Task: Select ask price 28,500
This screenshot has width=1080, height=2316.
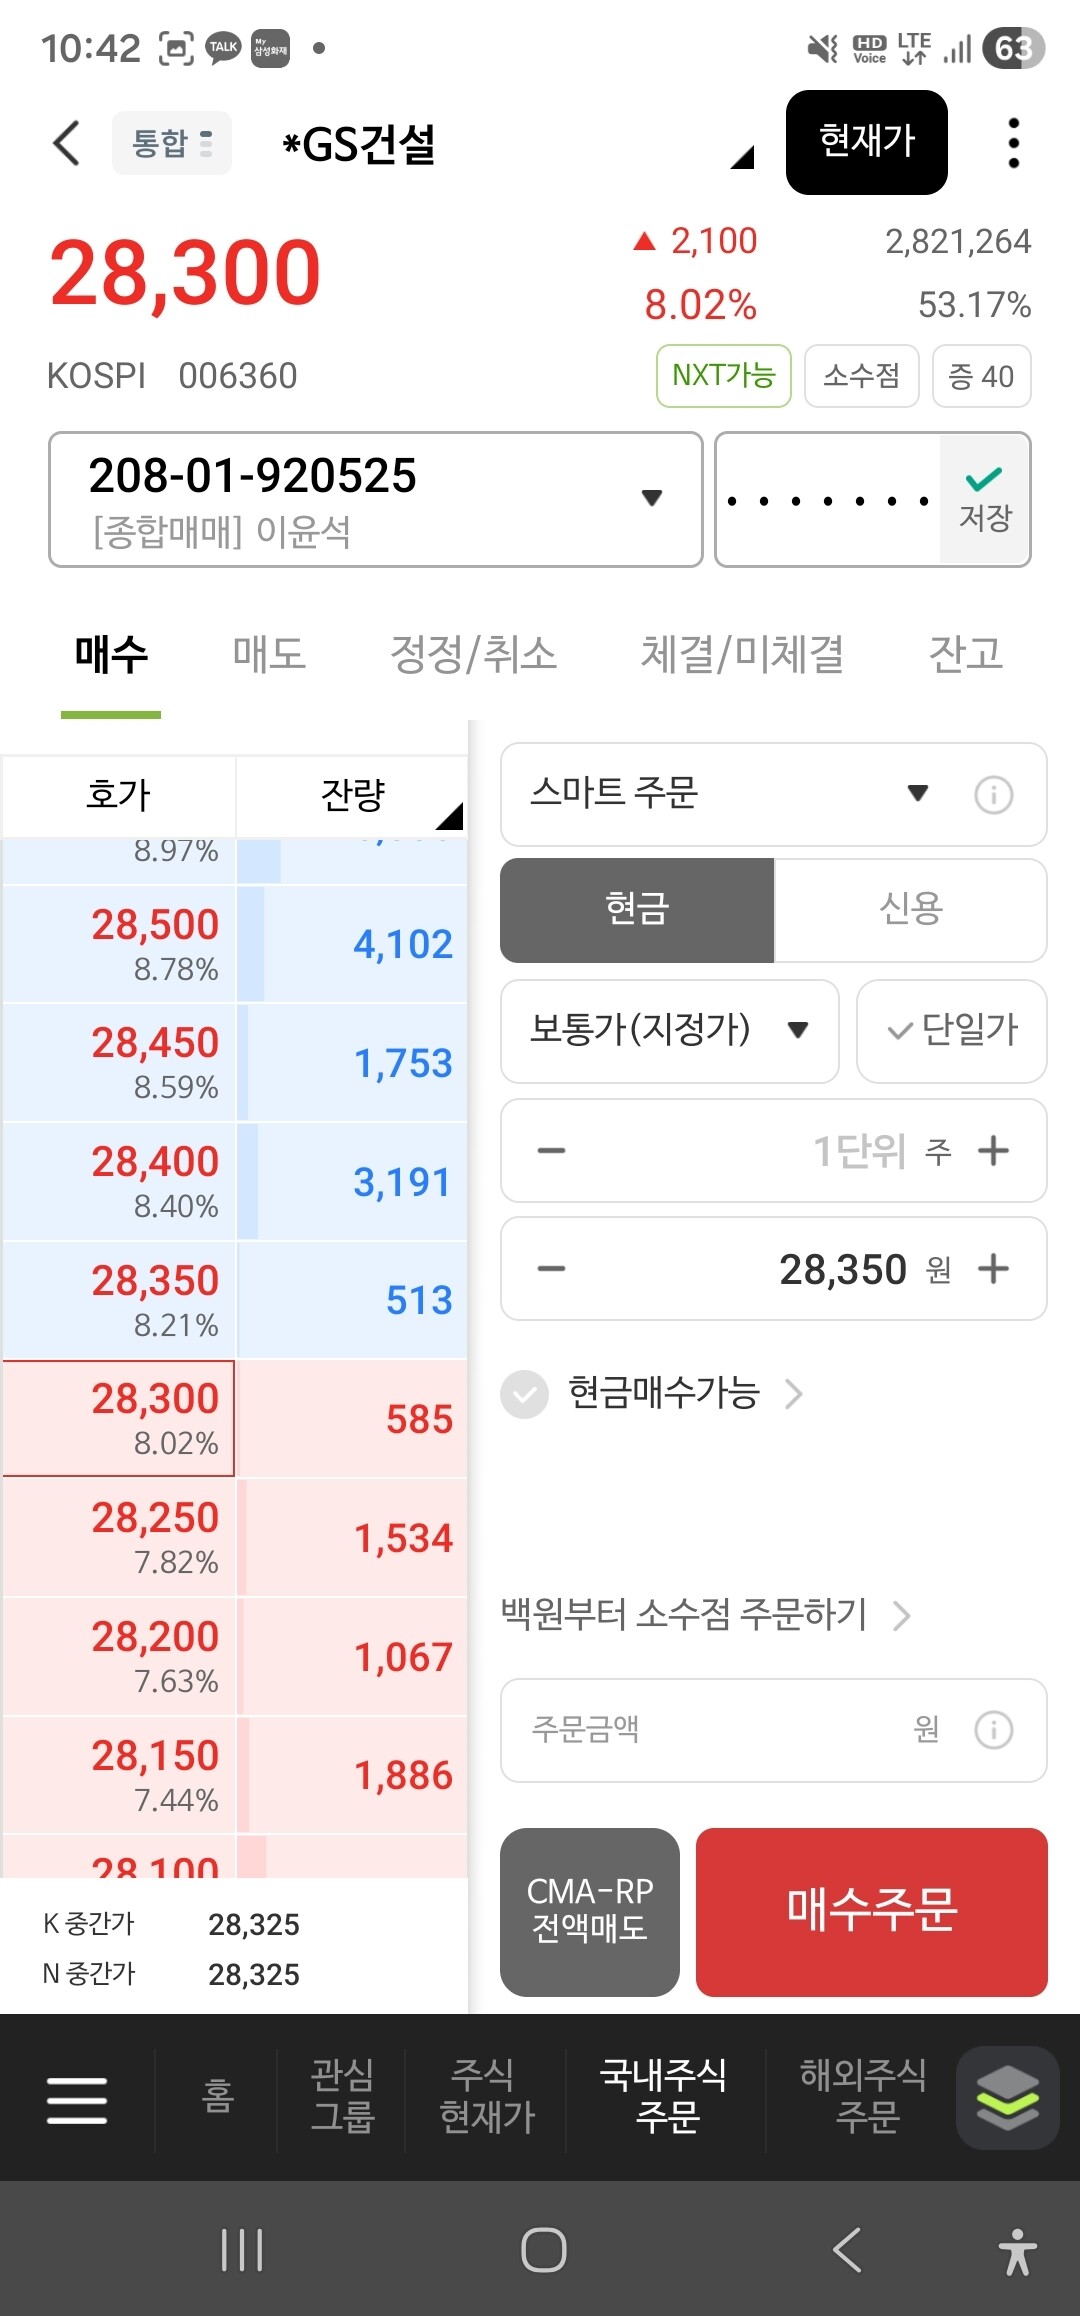Action: [x=119, y=944]
